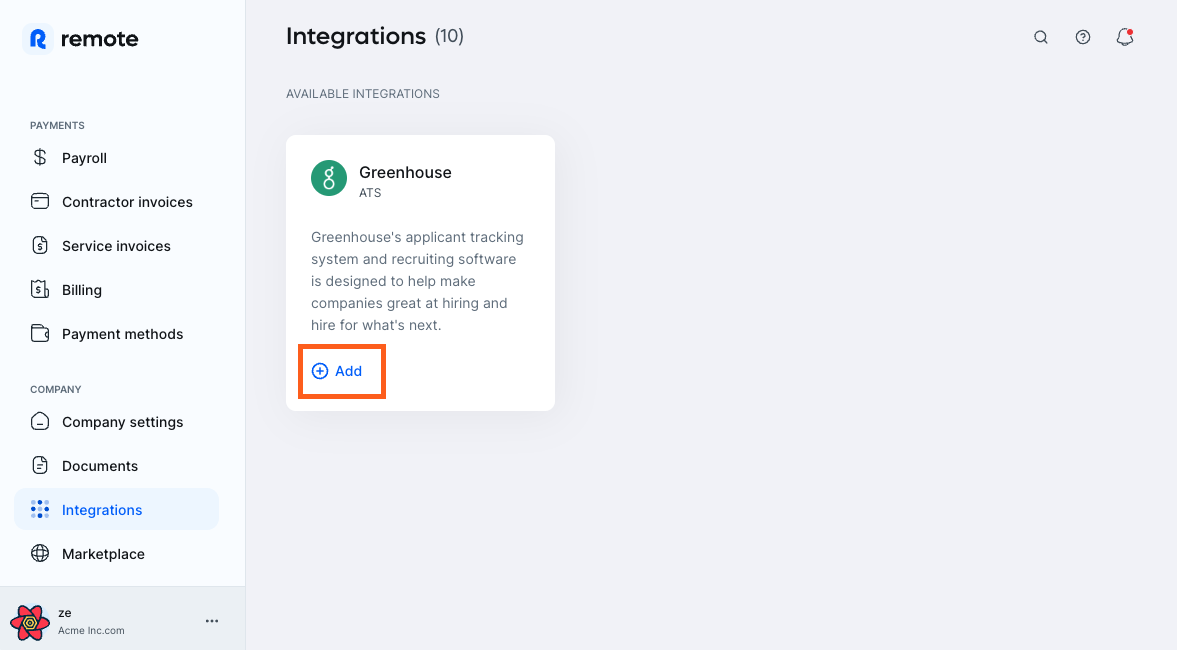Image resolution: width=1177 pixels, height=650 pixels.
Task: Click the Contractor invoices card icon
Action: point(40,201)
